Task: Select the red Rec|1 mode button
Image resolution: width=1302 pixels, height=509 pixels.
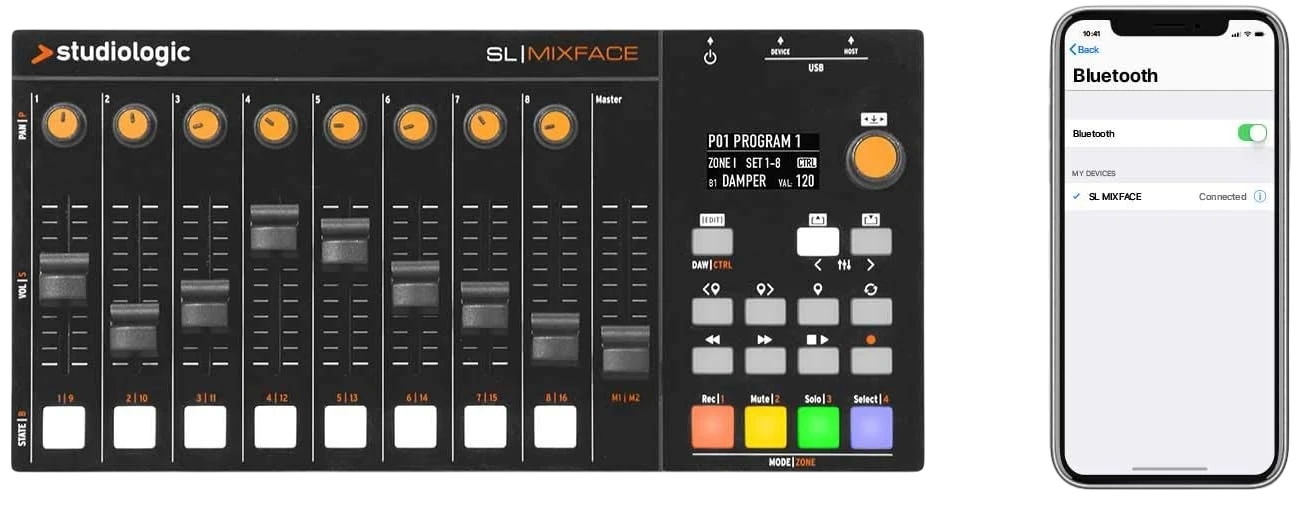Action: 712,427
